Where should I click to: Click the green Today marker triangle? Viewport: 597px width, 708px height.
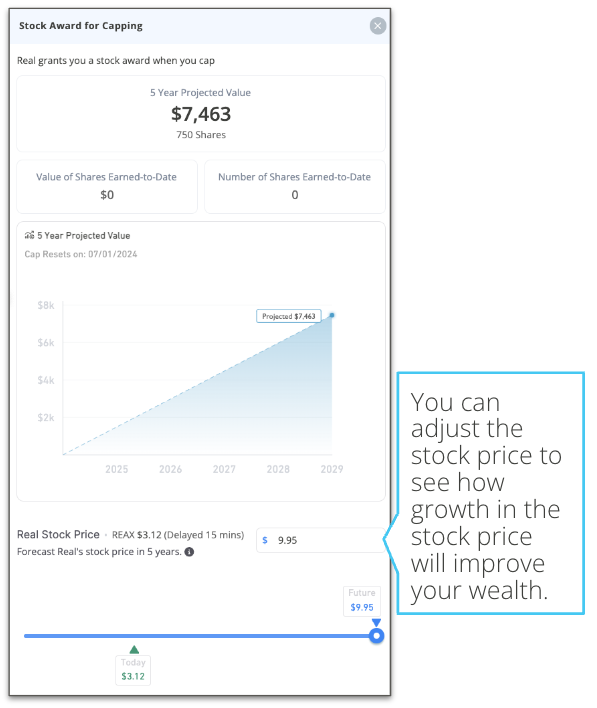coord(134,649)
